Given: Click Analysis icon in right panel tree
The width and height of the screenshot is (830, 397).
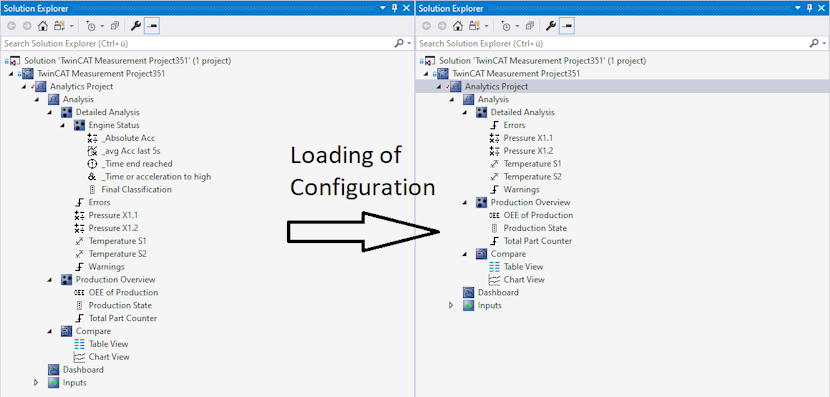Looking at the screenshot, I should (468, 99).
